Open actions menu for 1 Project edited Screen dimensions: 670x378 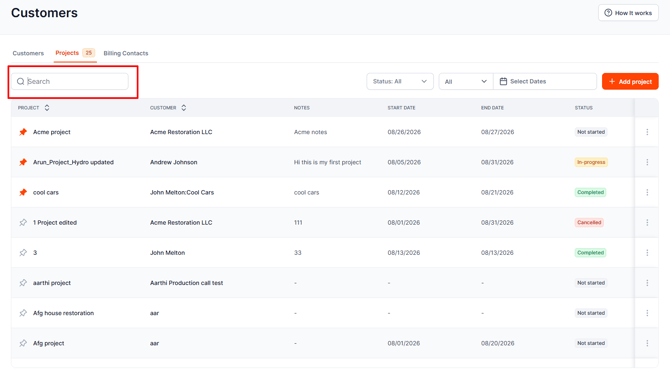pyautogui.click(x=647, y=223)
